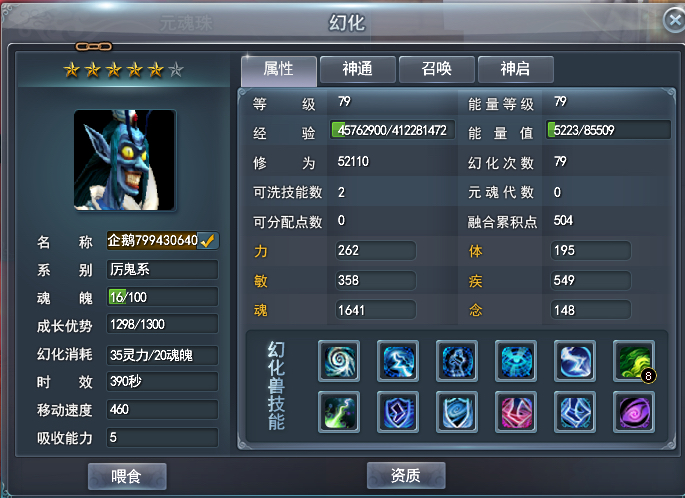Select the green wisp skill in bottom row
Screen dimensions: 685x498
339,412
